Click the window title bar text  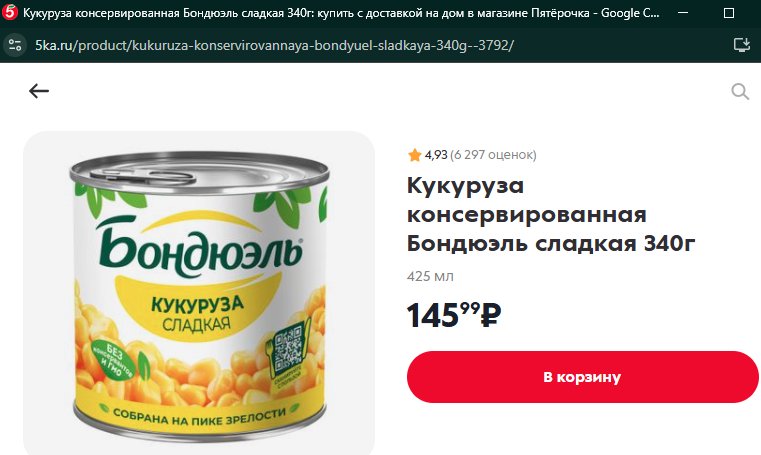[x=341, y=13]
